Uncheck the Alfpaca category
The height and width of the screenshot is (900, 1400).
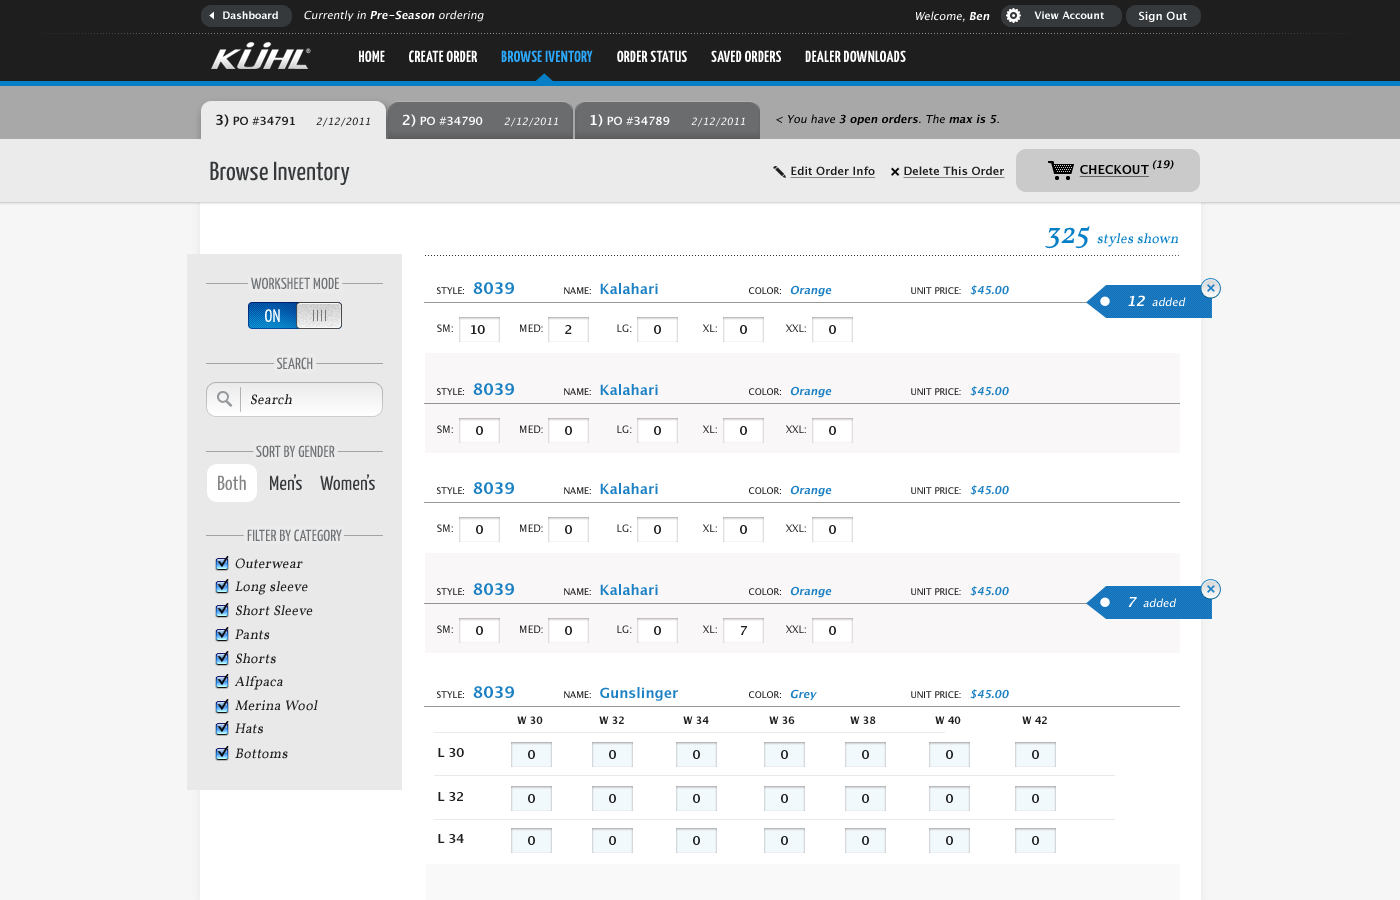(x=222, y=681)
